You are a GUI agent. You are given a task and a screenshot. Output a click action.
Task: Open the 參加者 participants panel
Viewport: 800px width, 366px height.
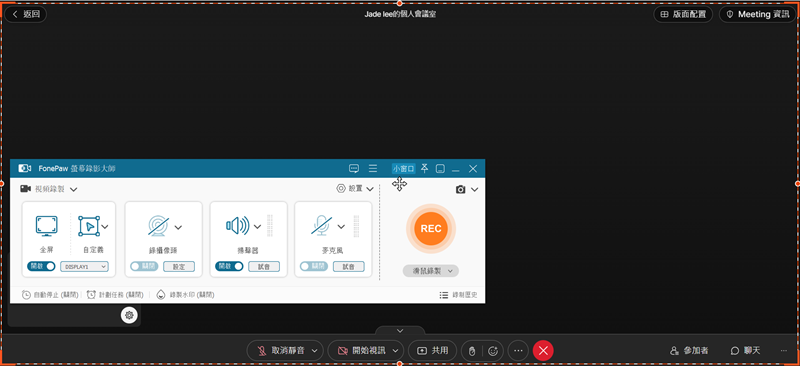pyautogui.click(x=689, y=351)
